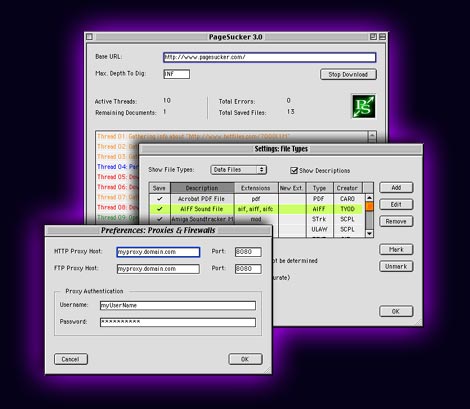Sort by the Description column header
Image resolution: width=470 pixels, height=409 pixels.
click(x=202, y=188)
